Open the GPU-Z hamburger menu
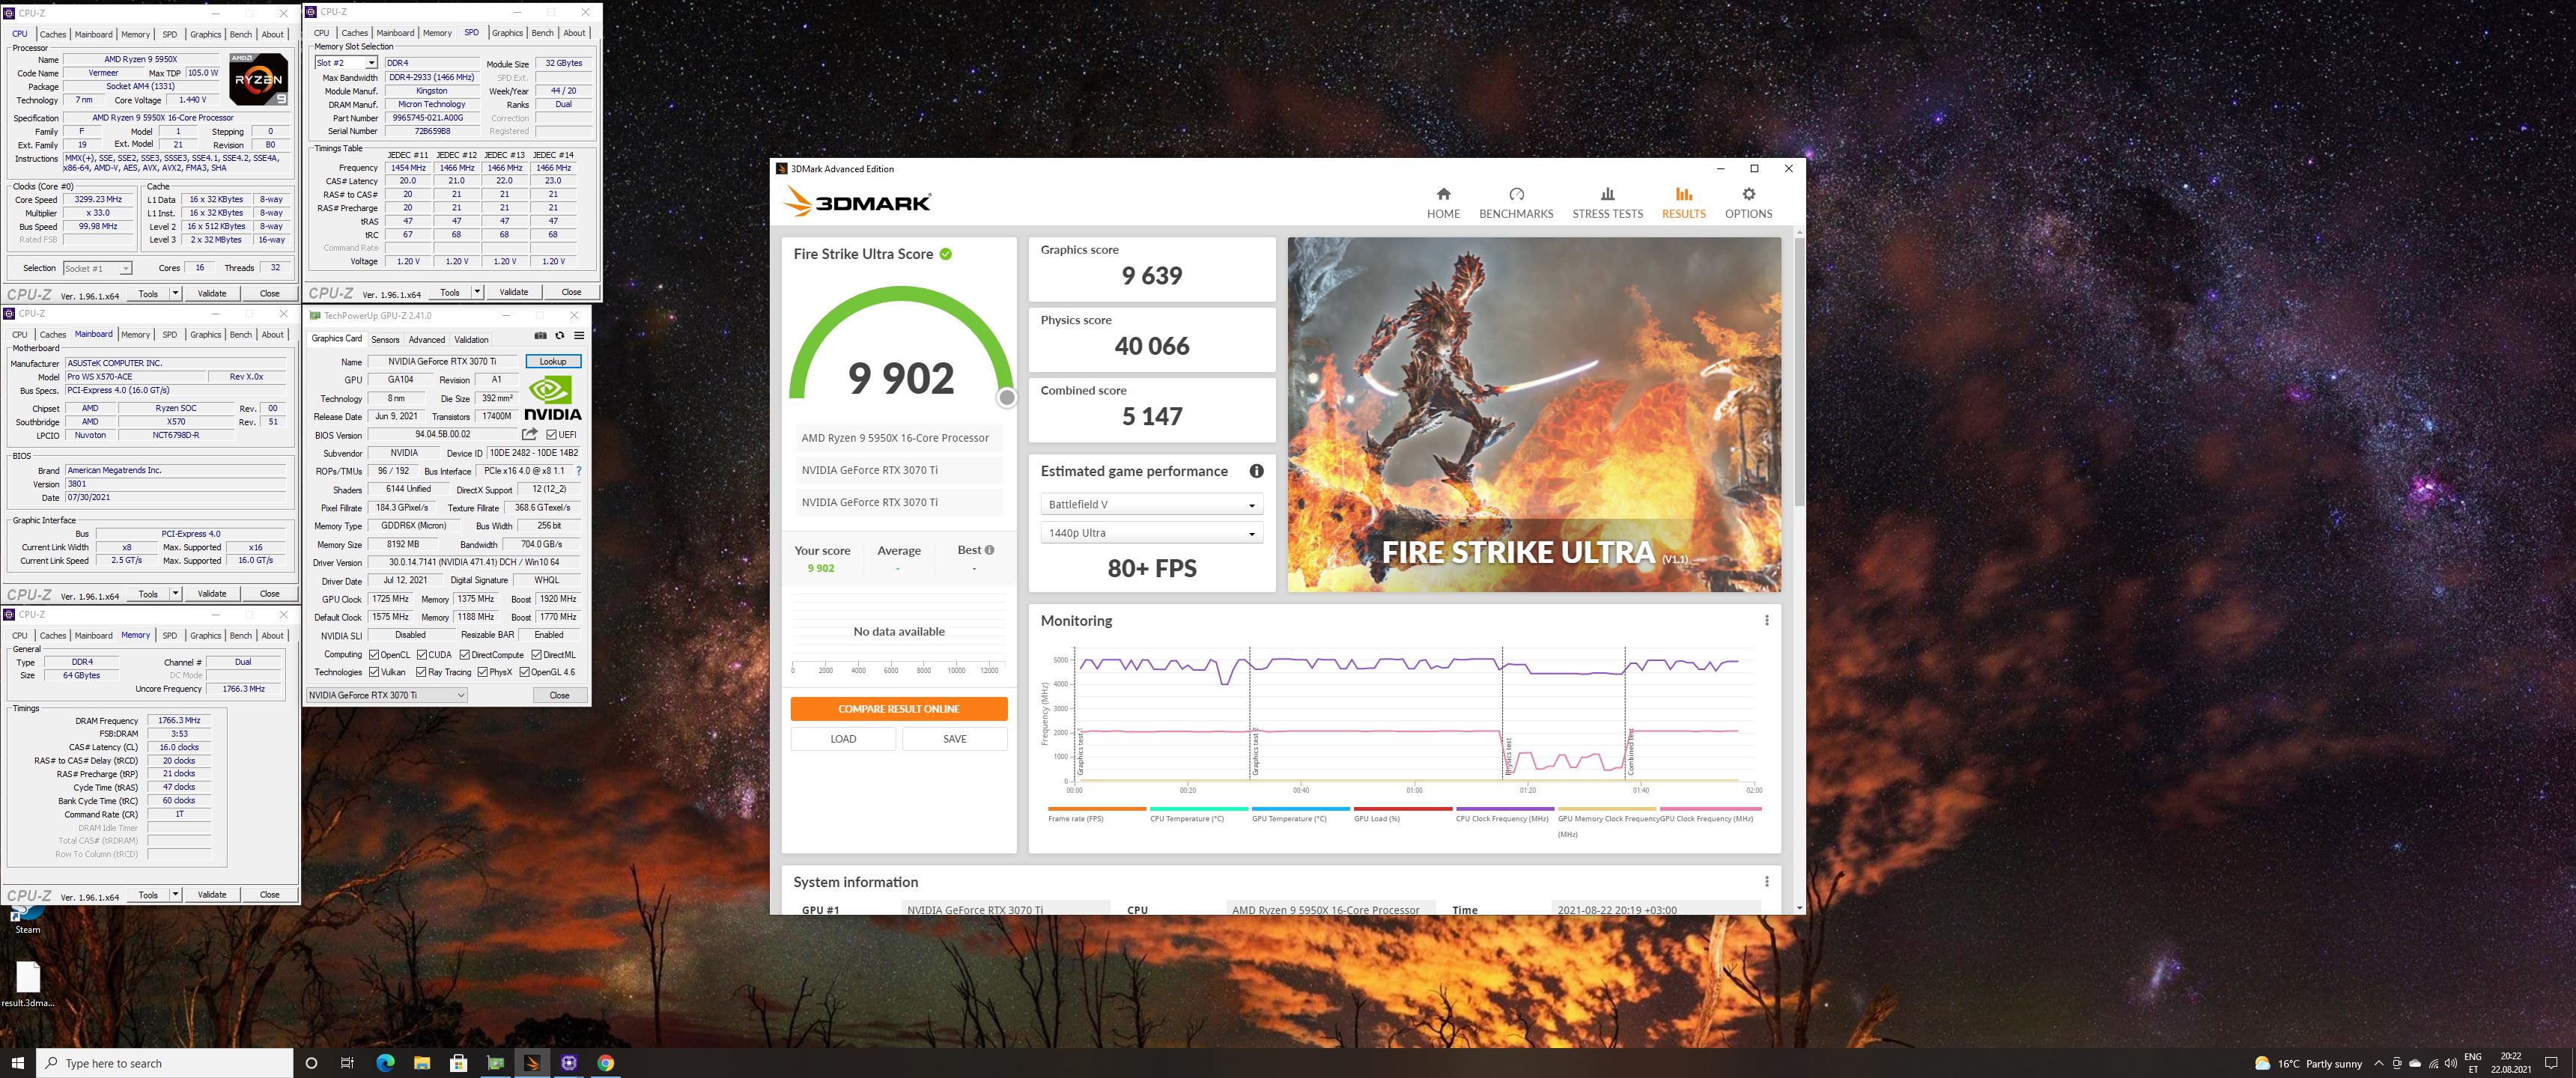 click(578, 336)
